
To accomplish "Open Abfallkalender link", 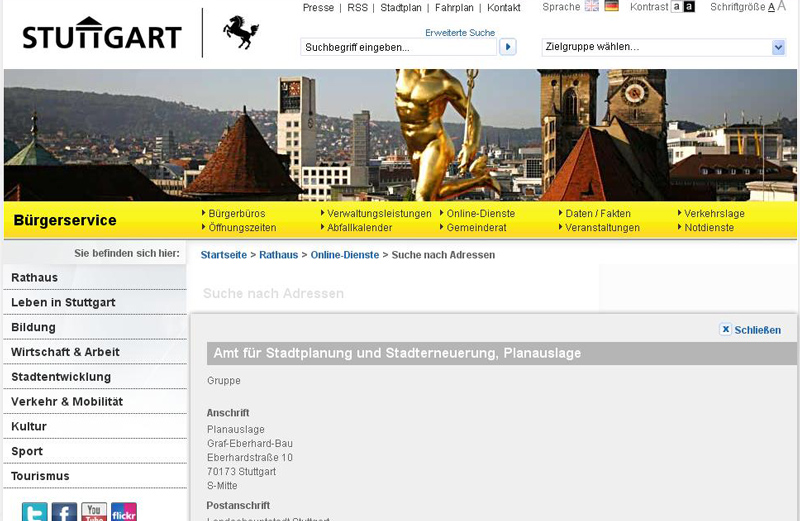I will tap(359, 228).
